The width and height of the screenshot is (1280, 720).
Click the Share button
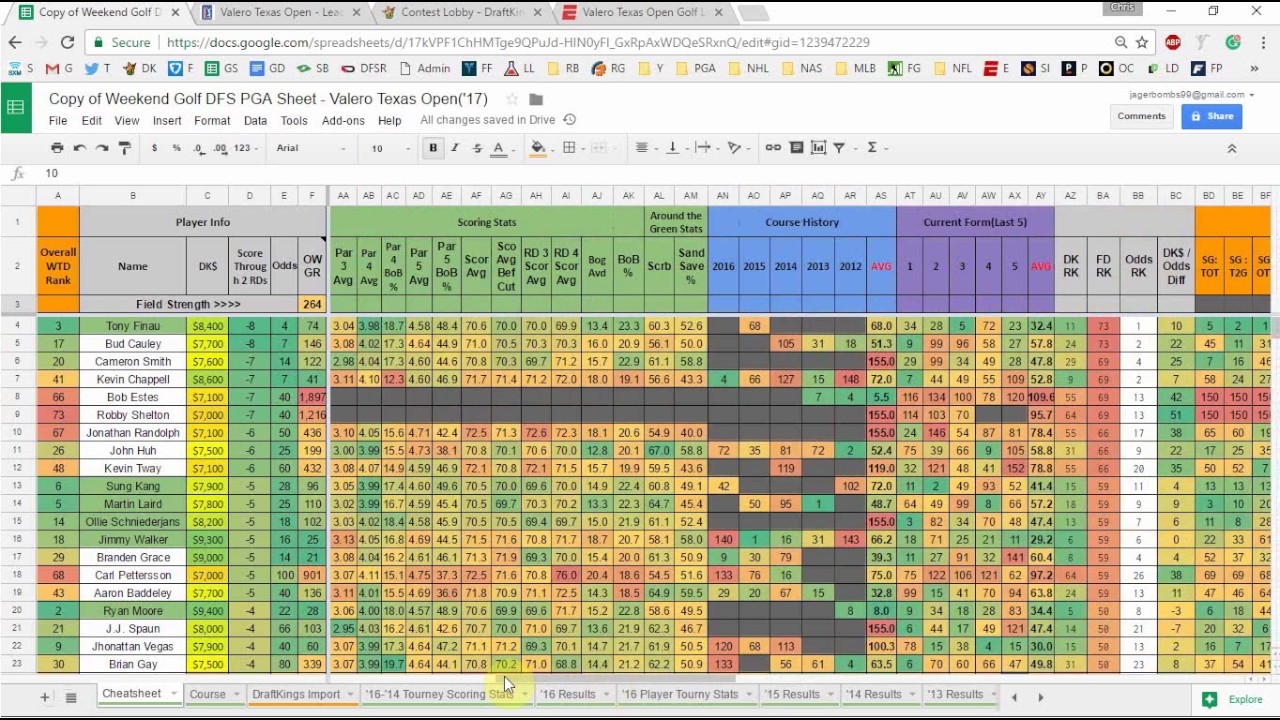[x=1211, y=116]
